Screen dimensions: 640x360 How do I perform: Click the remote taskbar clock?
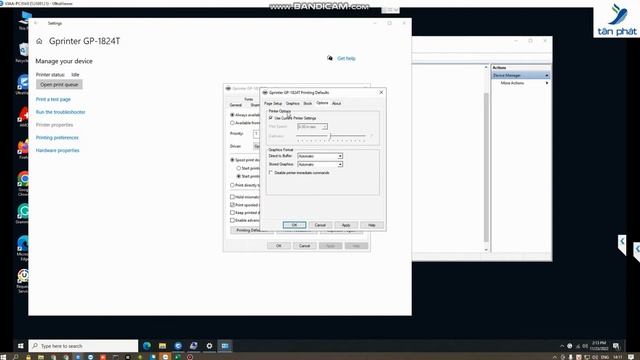pos(599,346)
